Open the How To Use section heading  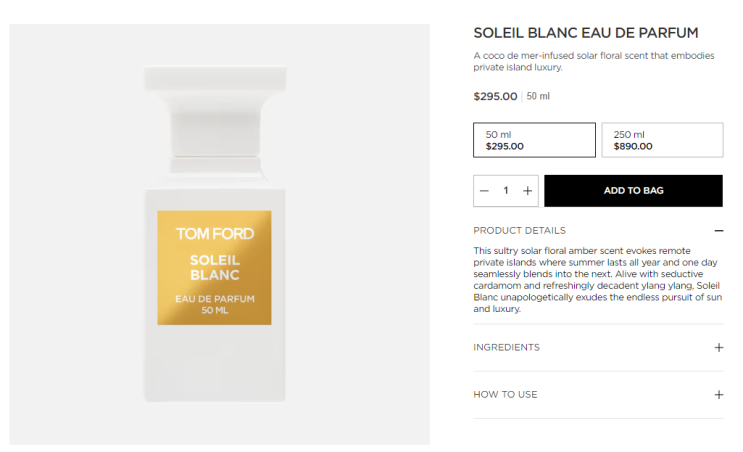[505, 395]
